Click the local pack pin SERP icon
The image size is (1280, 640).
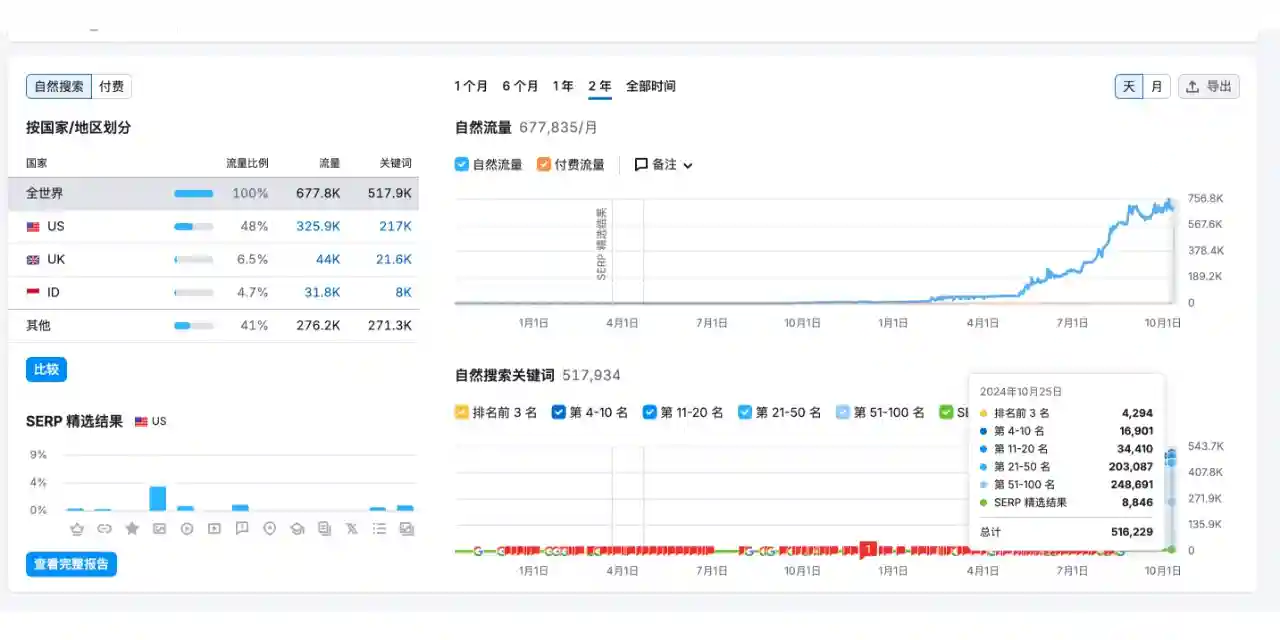click(x=269, y=528)
